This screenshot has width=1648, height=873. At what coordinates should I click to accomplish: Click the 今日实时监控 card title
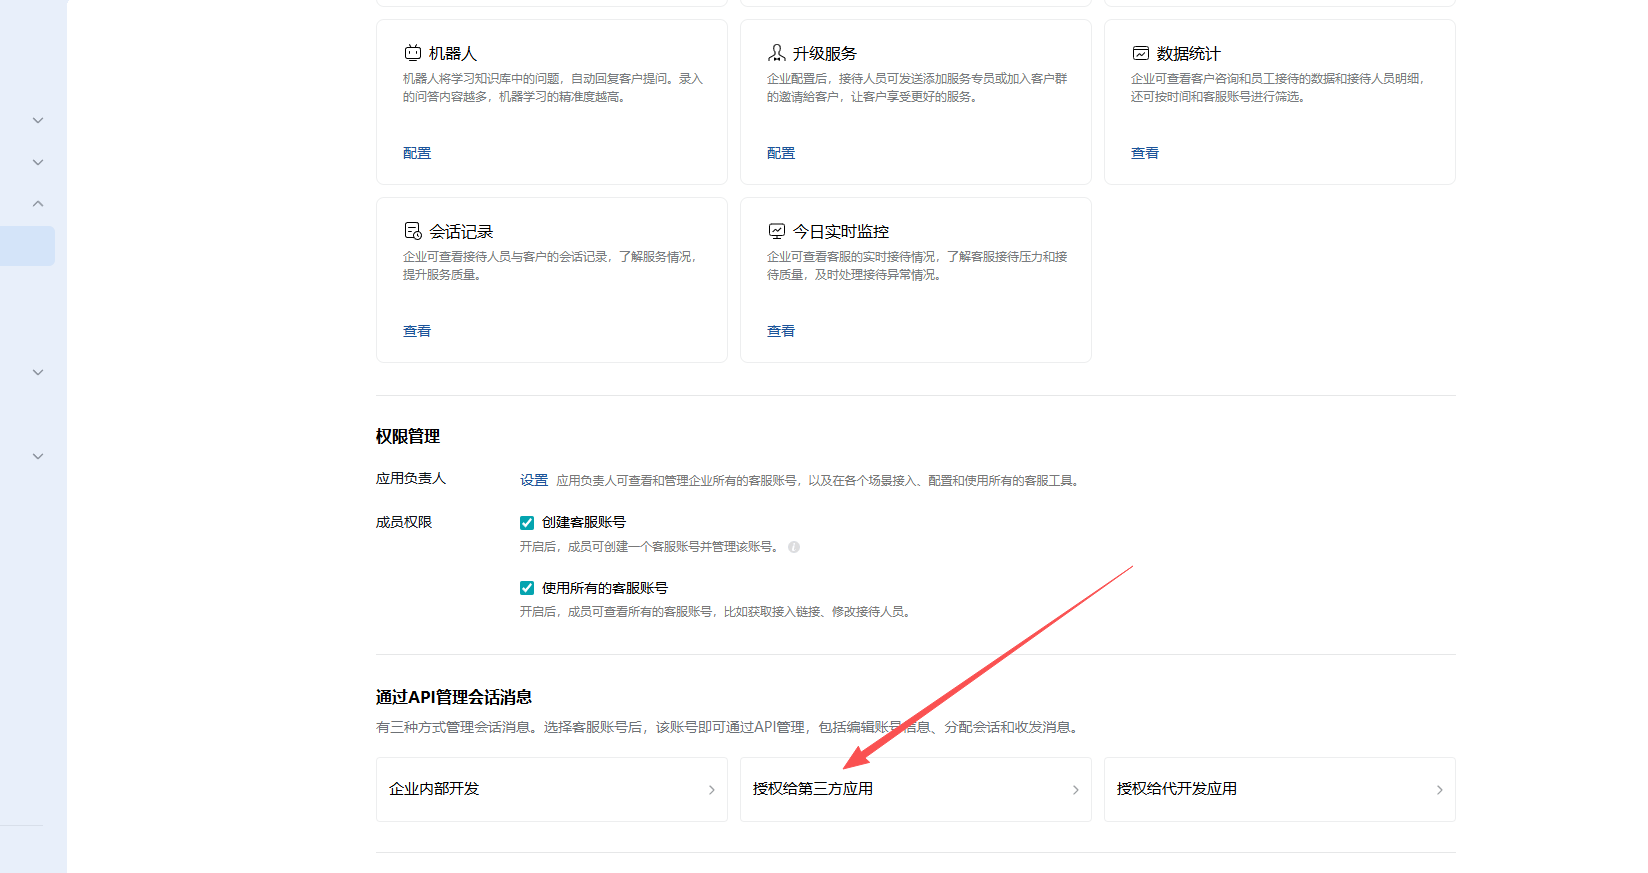click(x=841, y=232)
